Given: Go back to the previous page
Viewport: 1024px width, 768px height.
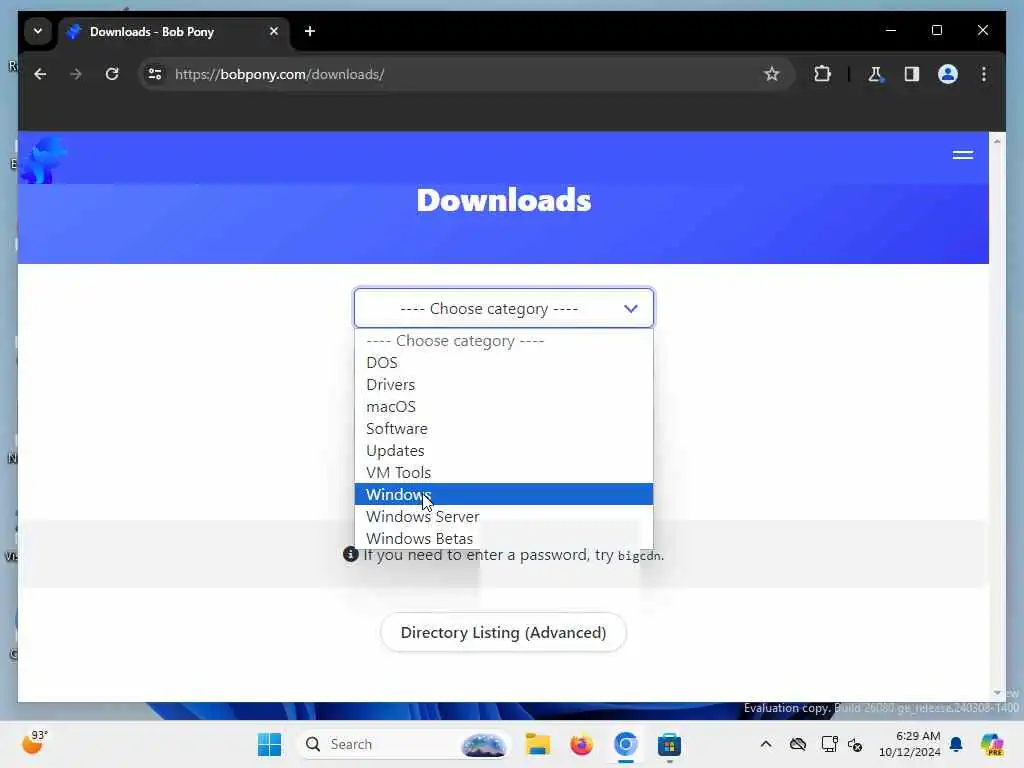Looking at the screenshot, I should point(40,74).
